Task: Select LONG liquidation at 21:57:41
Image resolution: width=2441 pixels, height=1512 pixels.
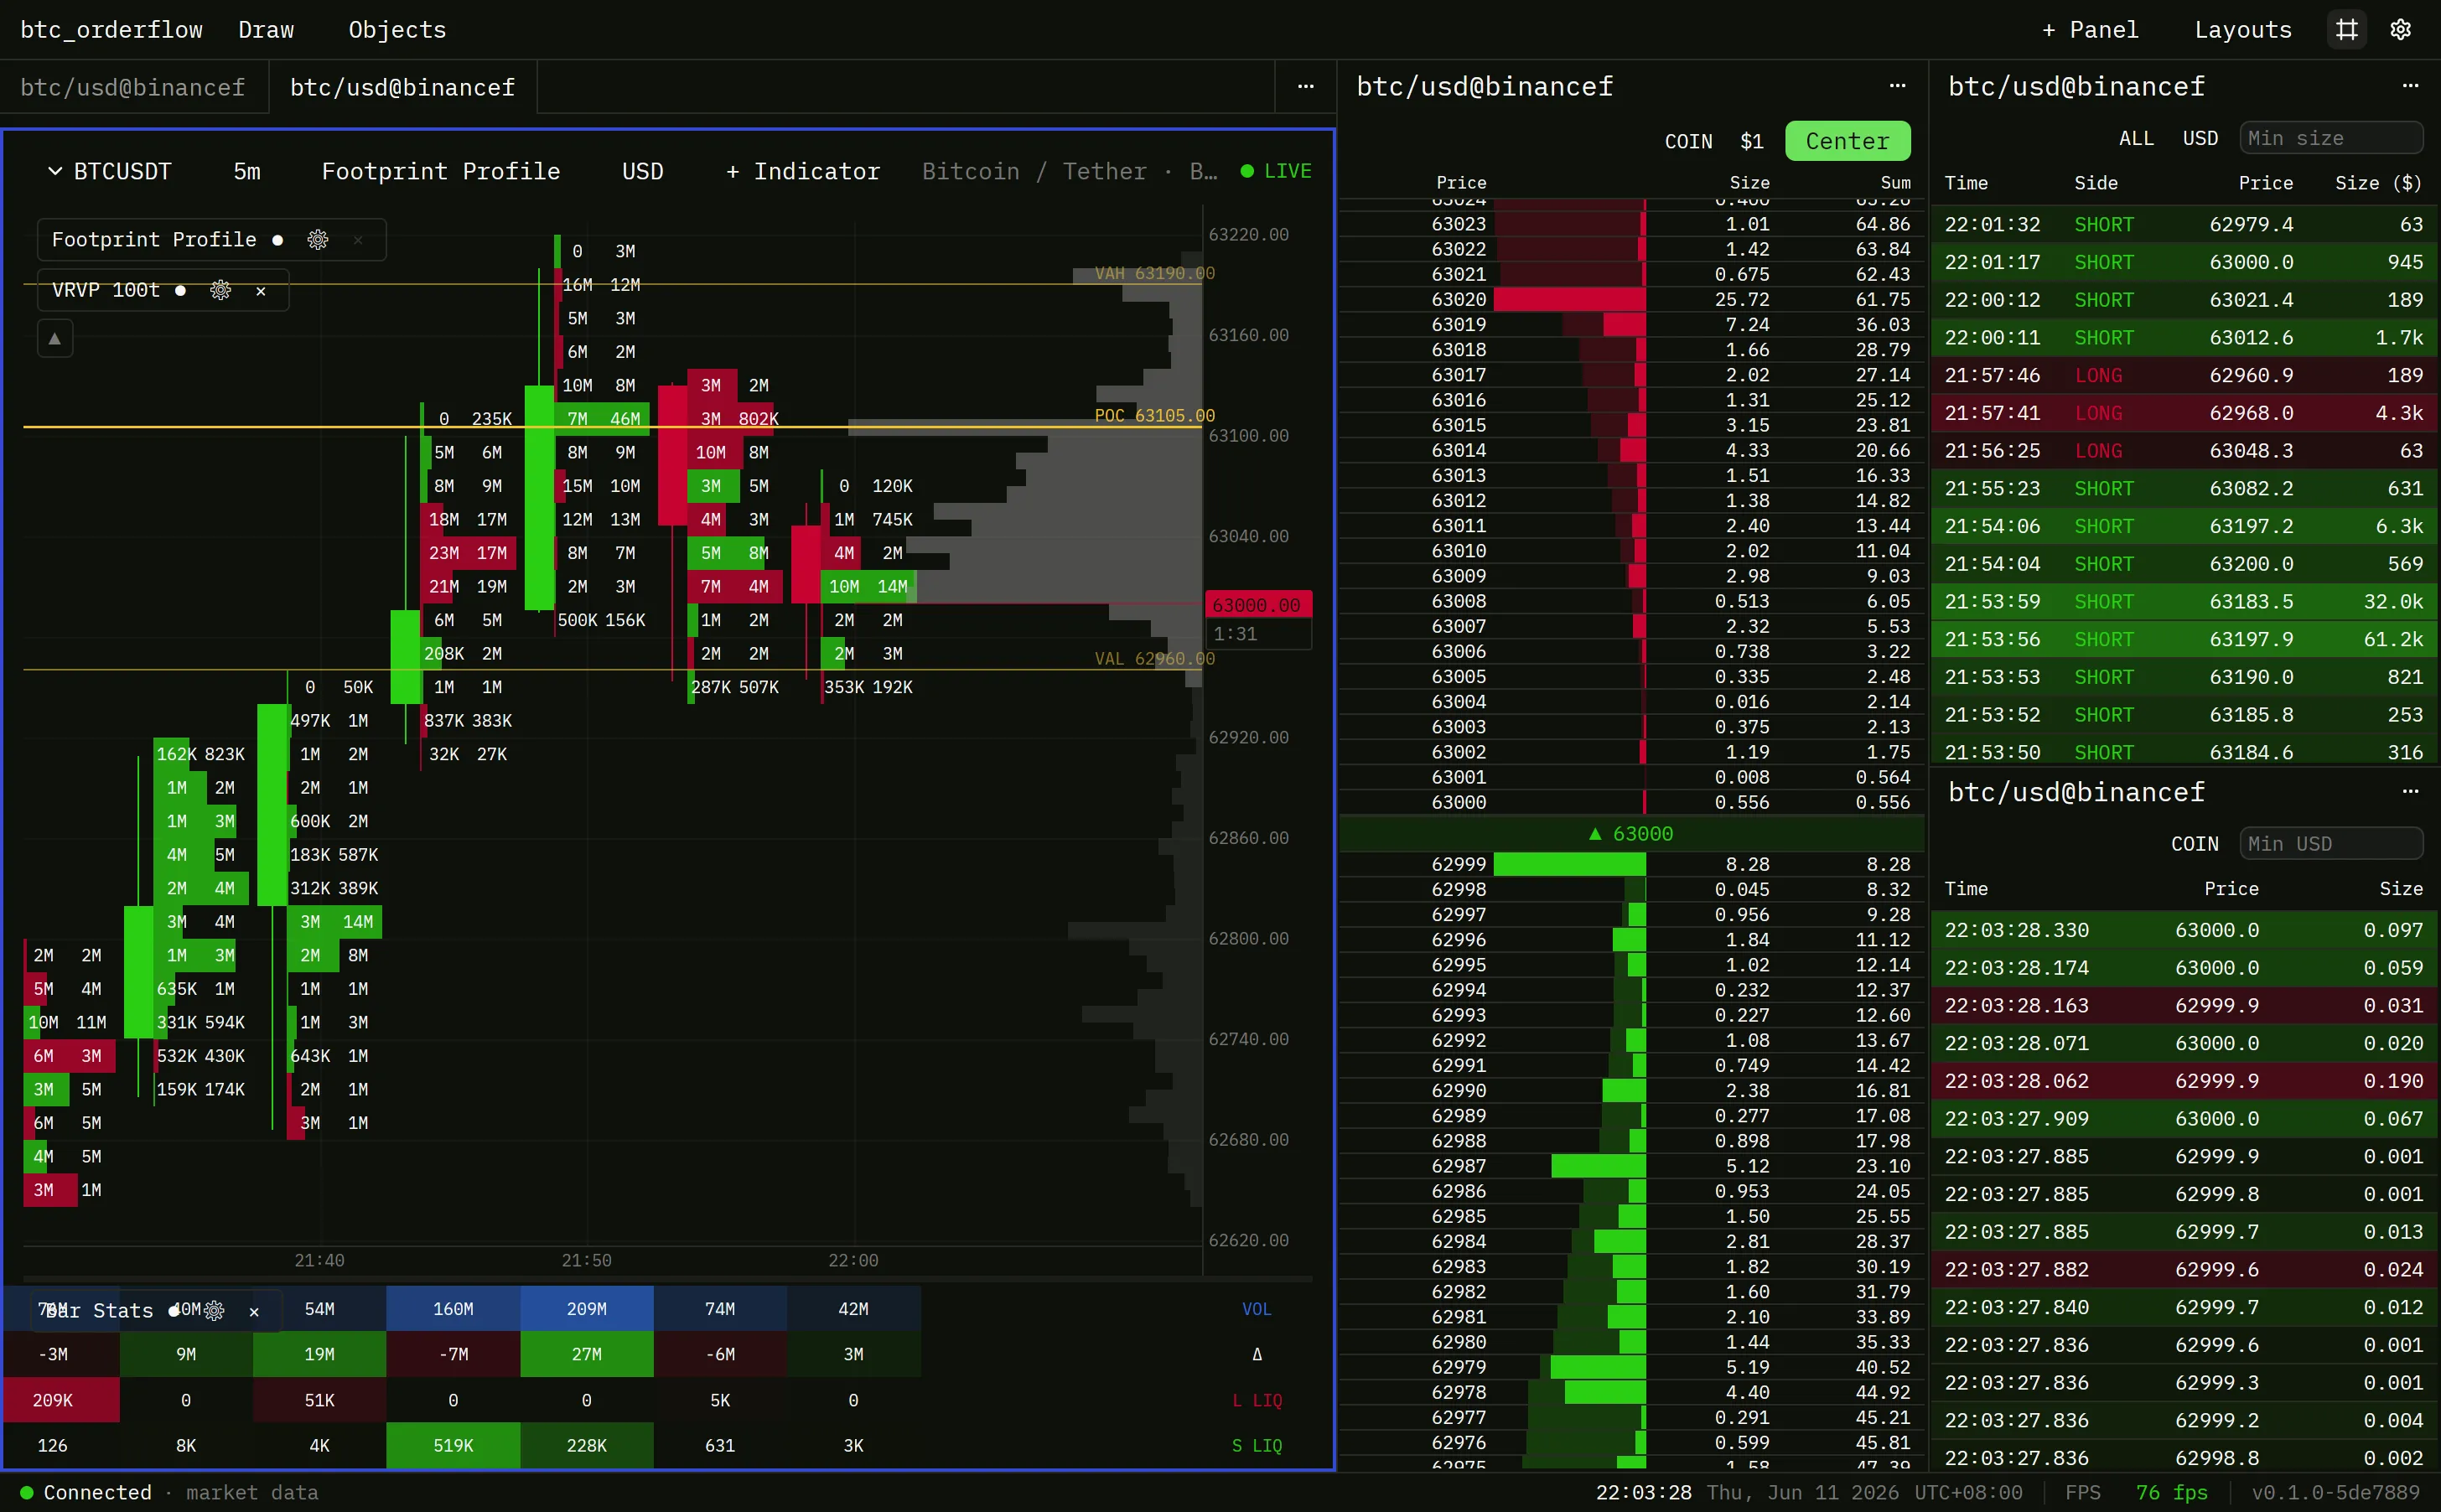Action: [2183, 413]
